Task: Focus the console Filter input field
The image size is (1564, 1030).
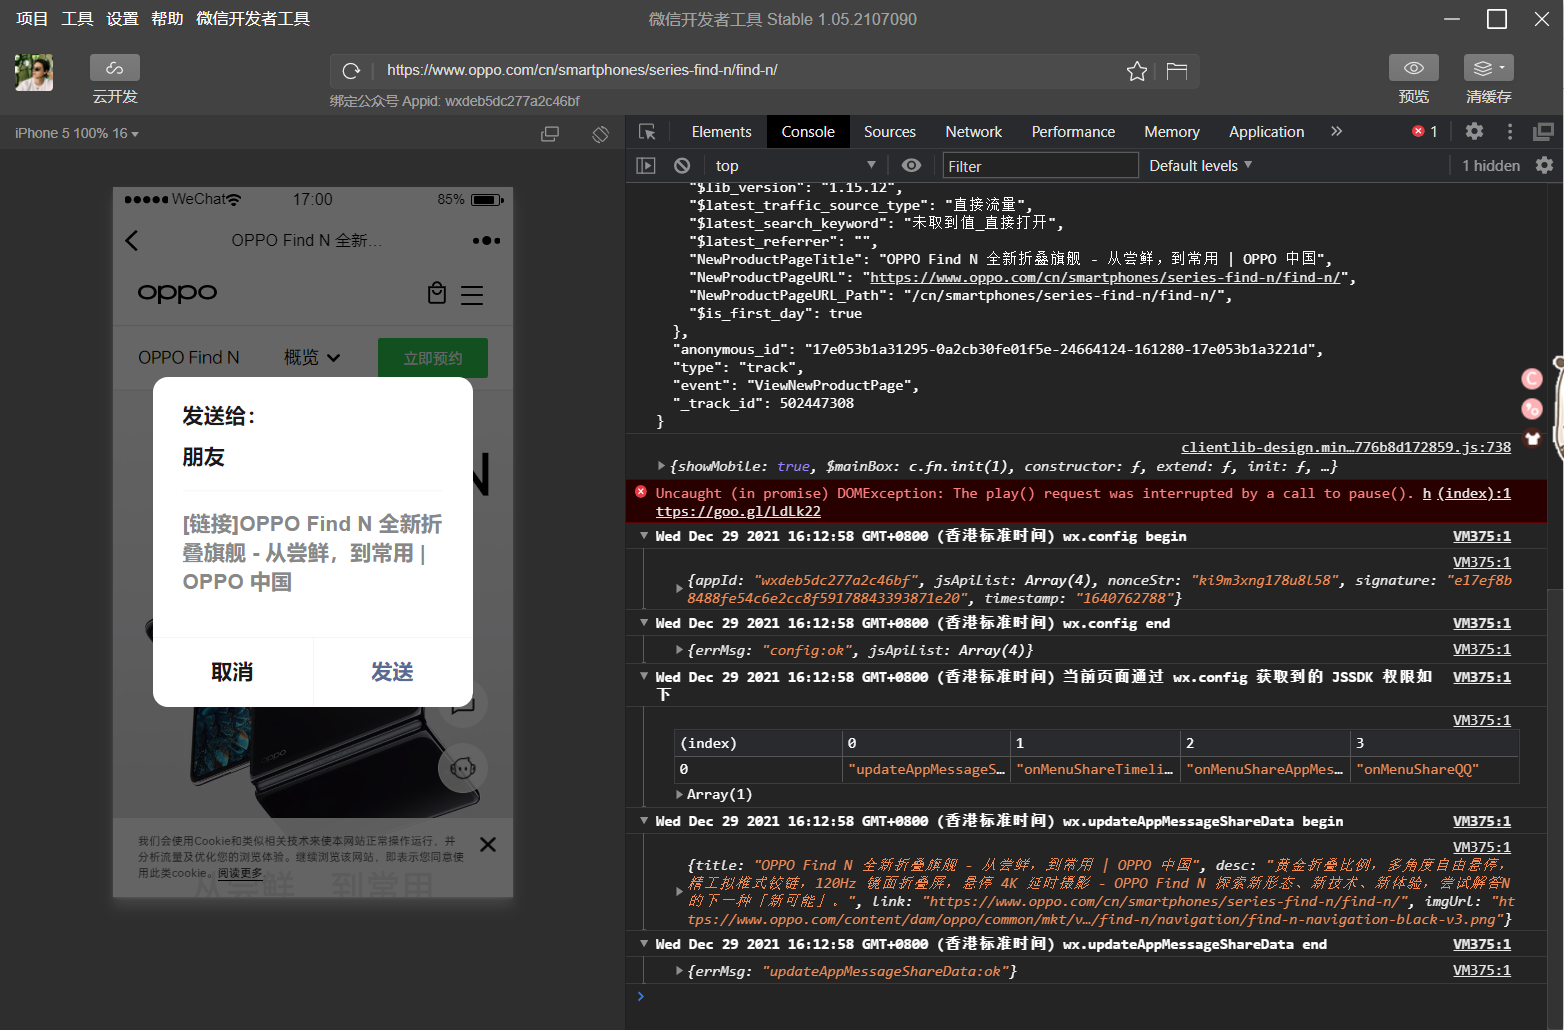Action: 1040,166
